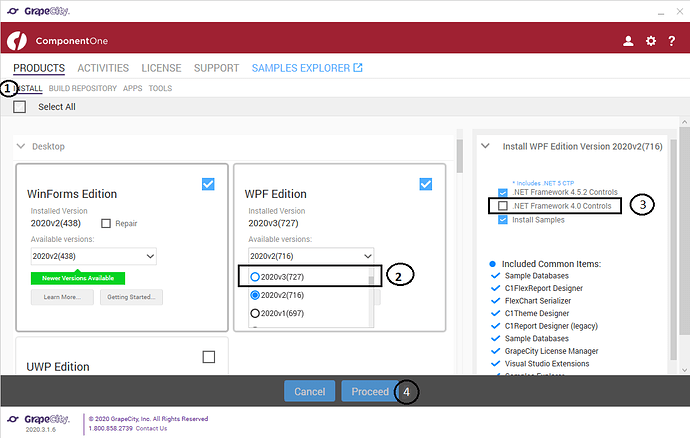Screen dimensions: 690x438
Task: Switch to the SUPPORT tab
Action: point(217,68)
